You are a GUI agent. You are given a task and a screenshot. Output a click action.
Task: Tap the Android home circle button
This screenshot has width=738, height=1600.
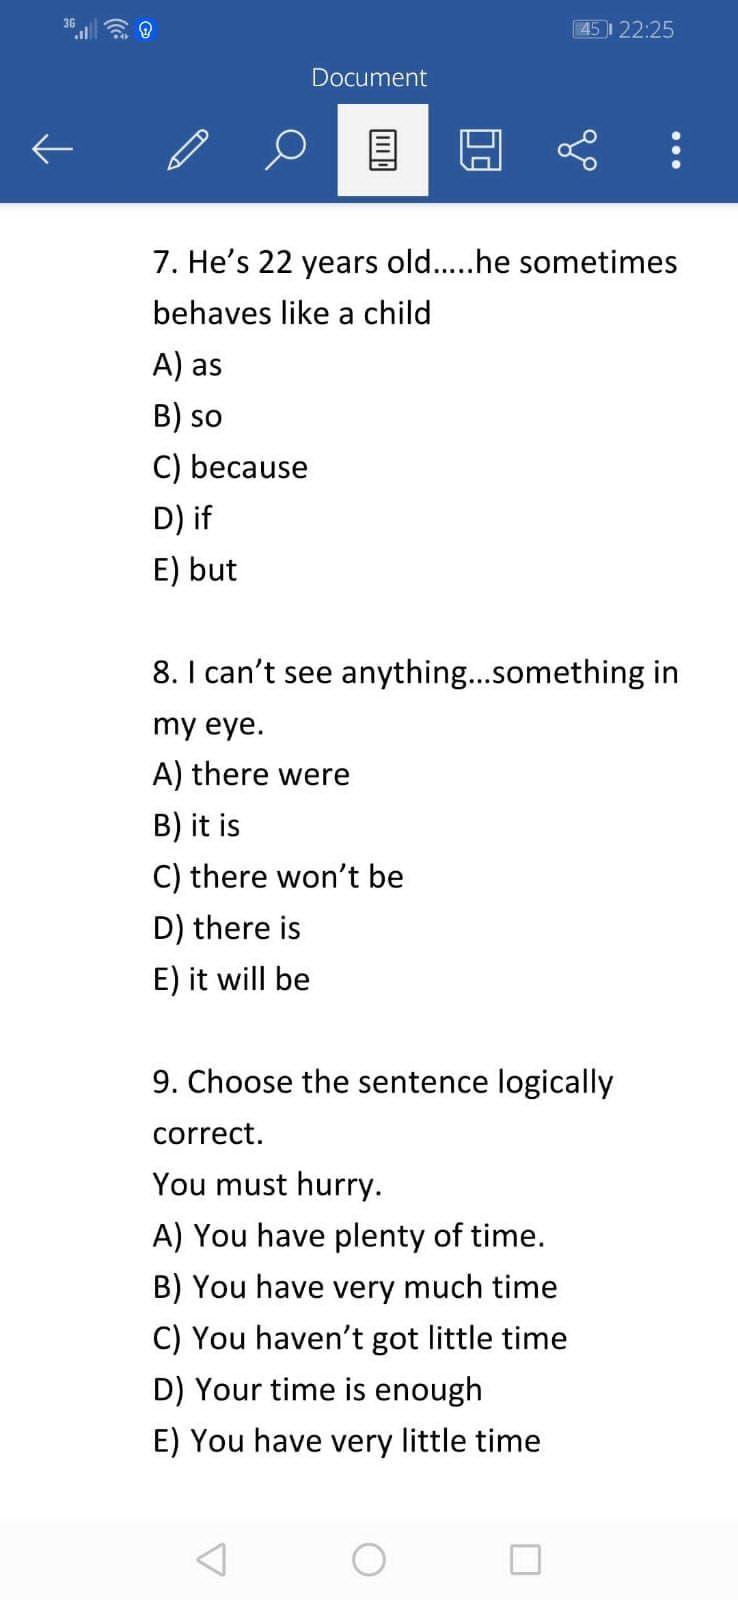click(369, 1559)
